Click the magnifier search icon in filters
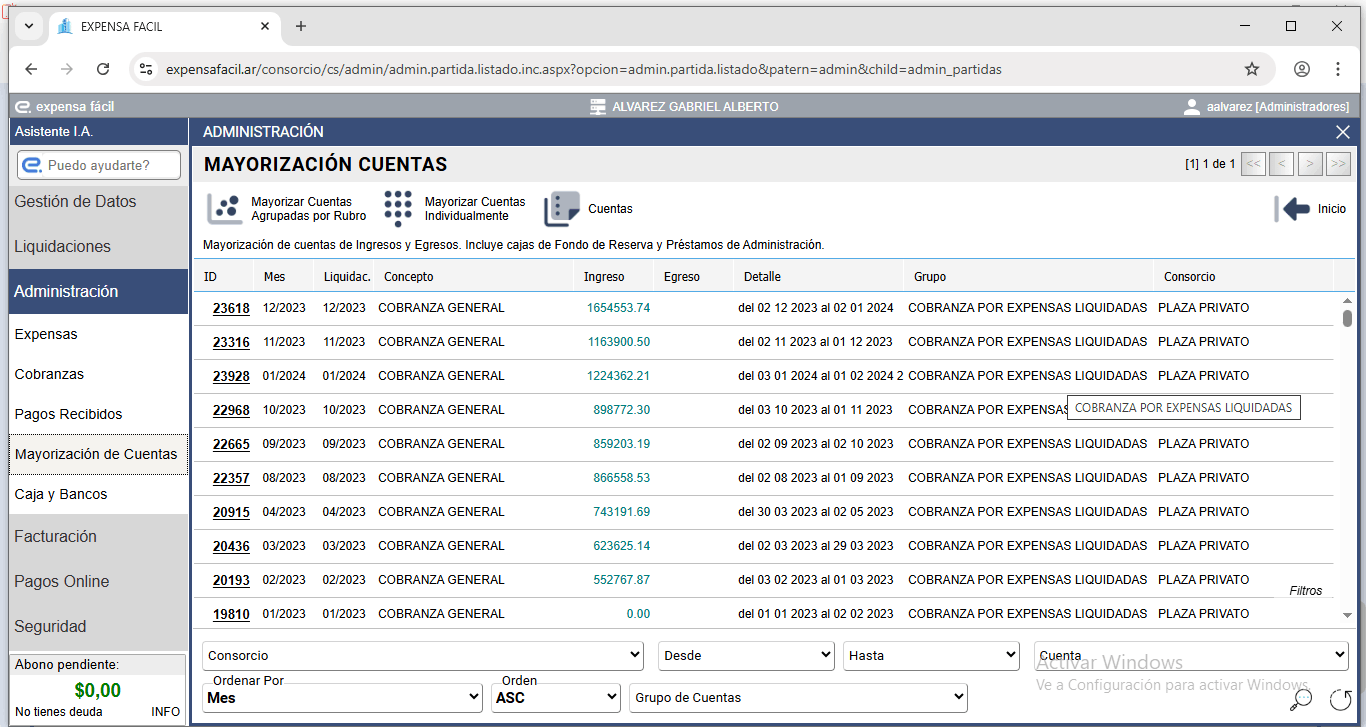 click(x=1301, y=699)
